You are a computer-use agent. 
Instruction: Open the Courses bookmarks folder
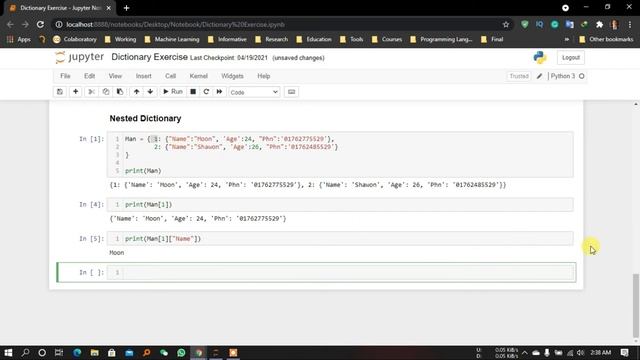click(x=387, y=39)
